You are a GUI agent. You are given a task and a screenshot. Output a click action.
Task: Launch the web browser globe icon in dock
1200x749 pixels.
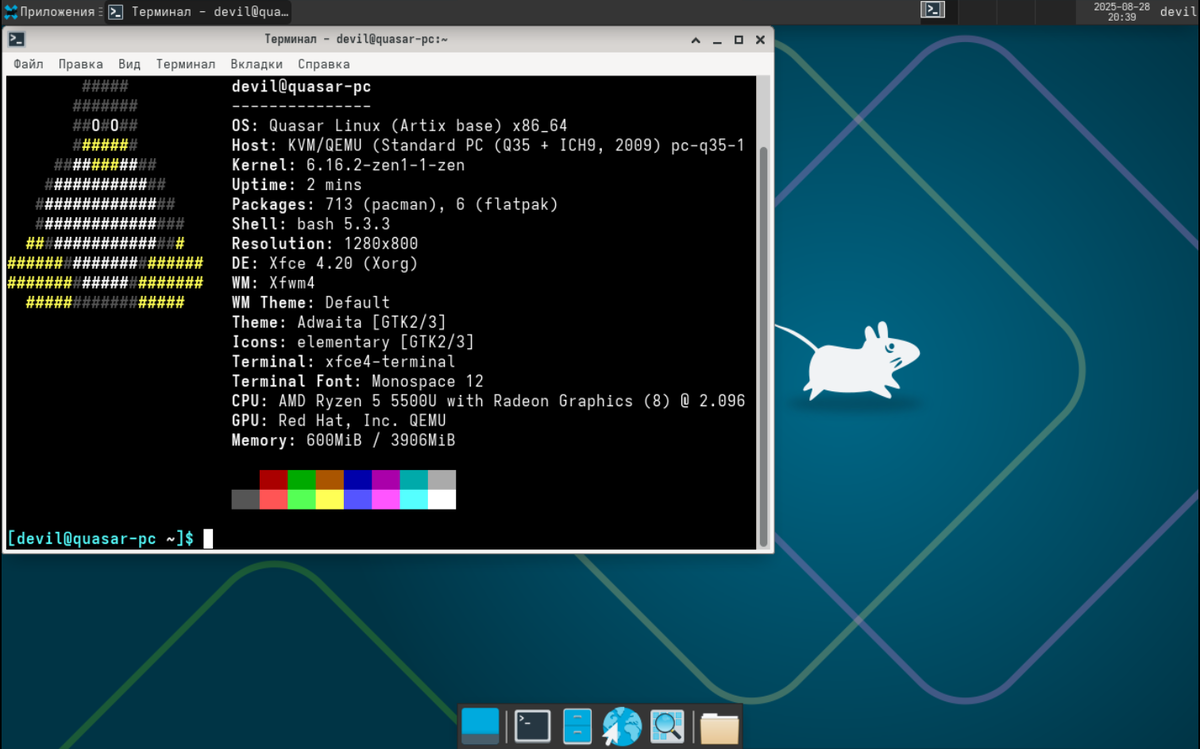tap(621, 726)
